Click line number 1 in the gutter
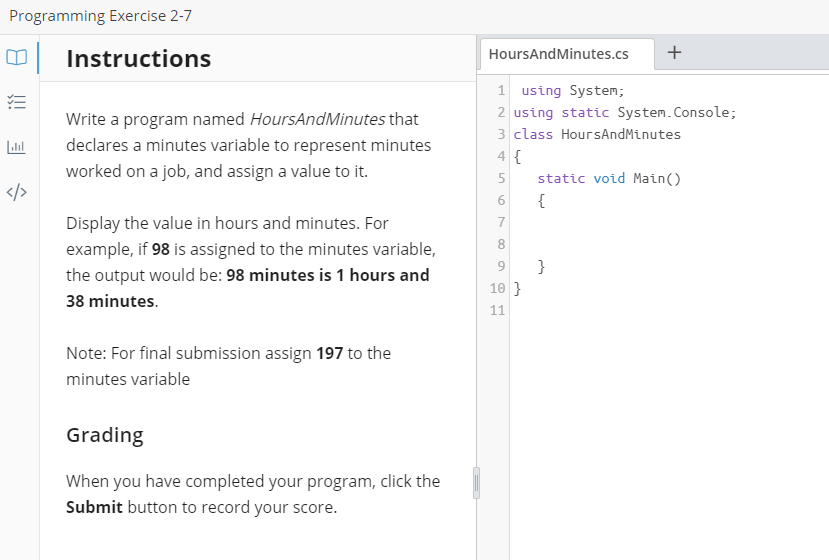The image size is (829, 560). coord(501,91)
